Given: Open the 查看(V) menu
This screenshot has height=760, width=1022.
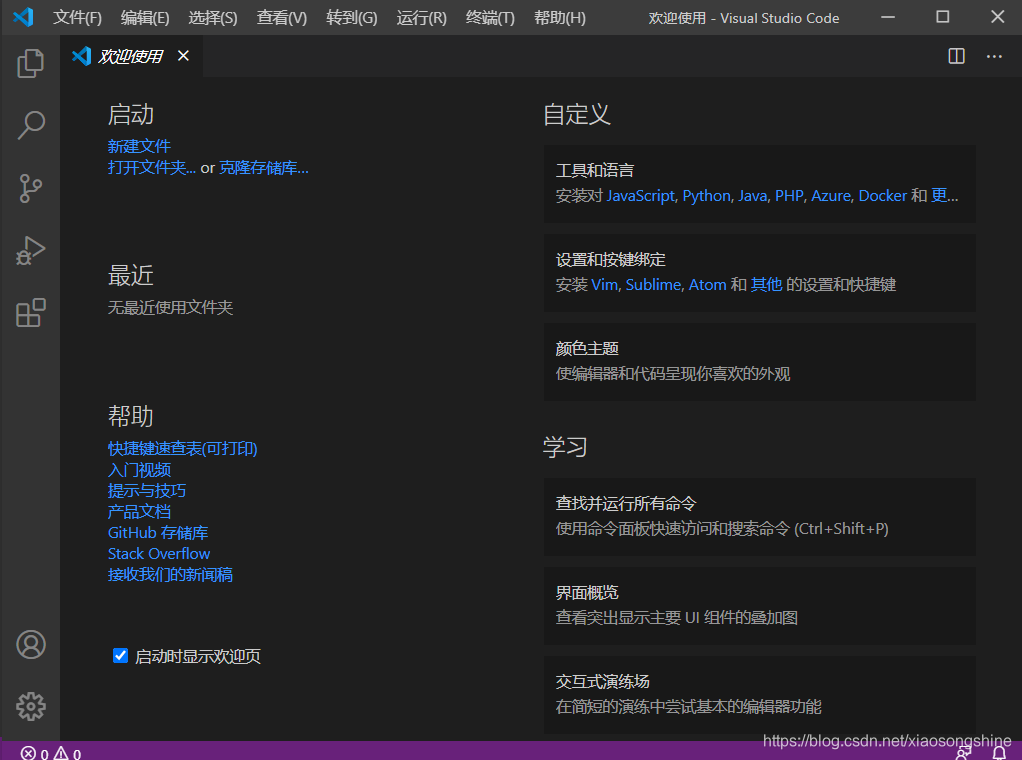Looking at the screenshot, I should pos(282,18).
